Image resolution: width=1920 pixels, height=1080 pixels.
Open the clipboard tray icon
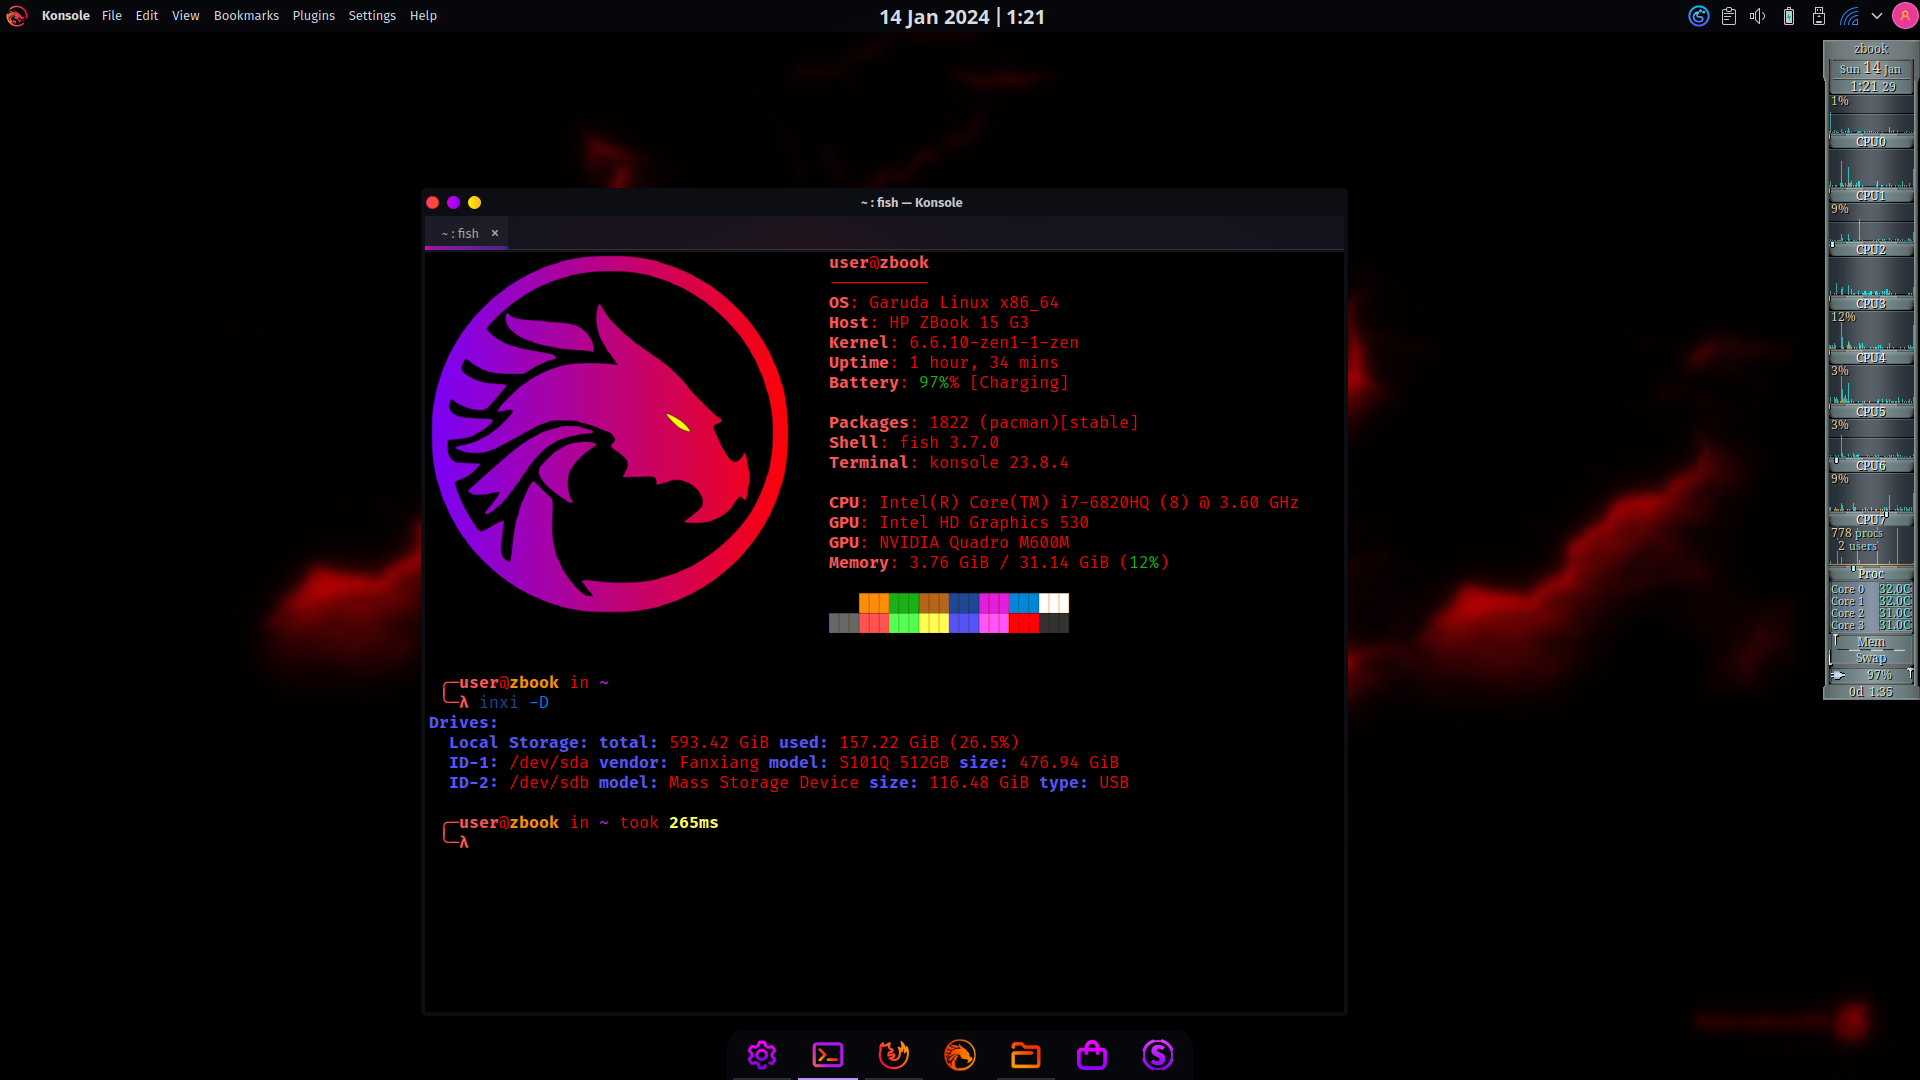1728,16
